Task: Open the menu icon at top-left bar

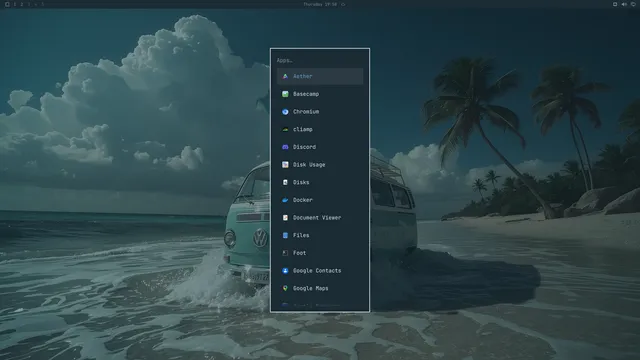Action: 7,4
